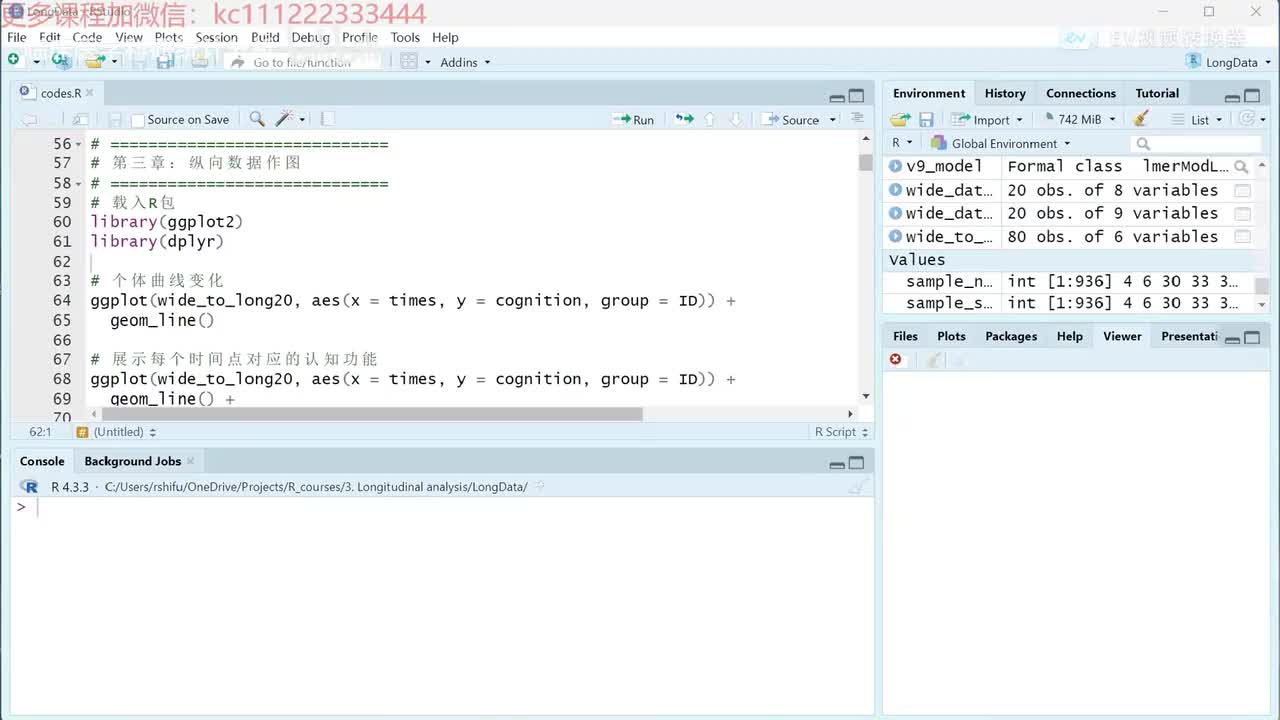1280x720 pixels.
Task: Expand the wide_to_ data frame row
Action: [895, 237]
